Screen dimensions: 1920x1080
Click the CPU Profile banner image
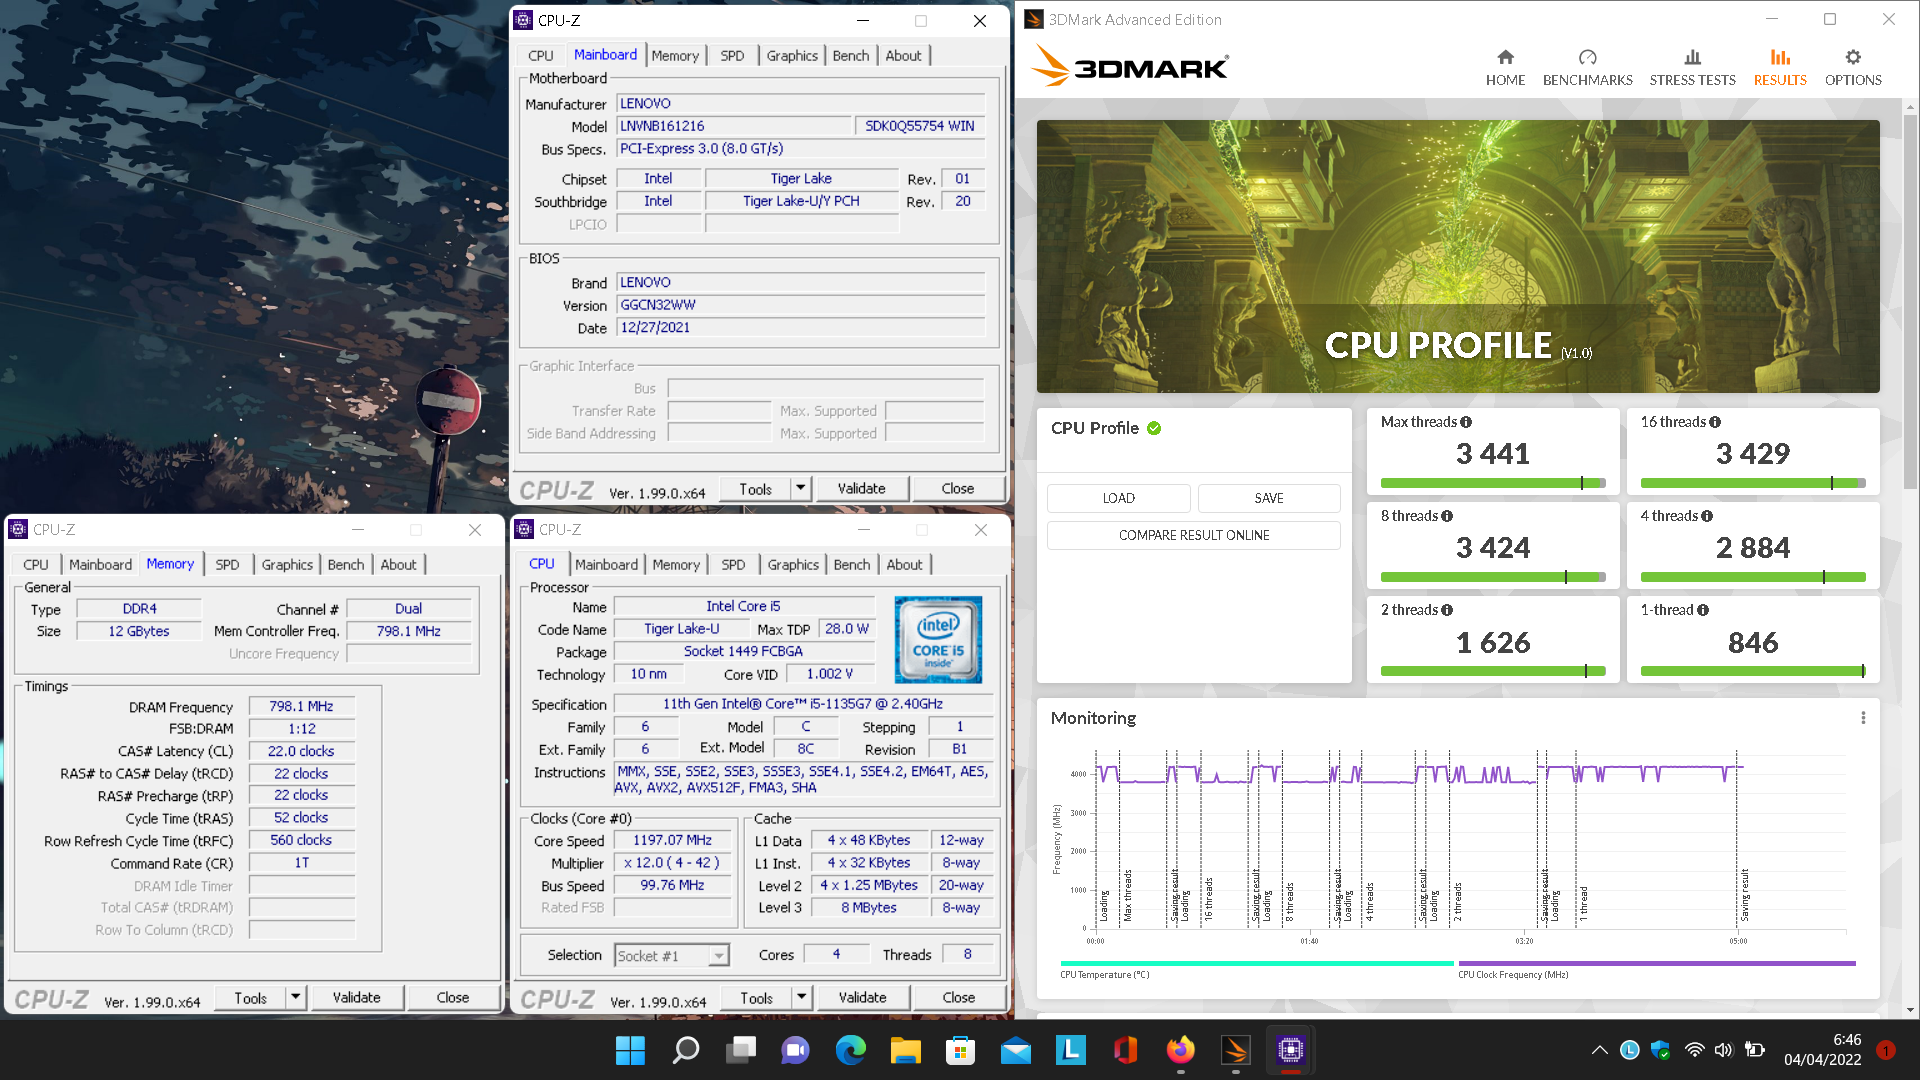click(1458, 256)
